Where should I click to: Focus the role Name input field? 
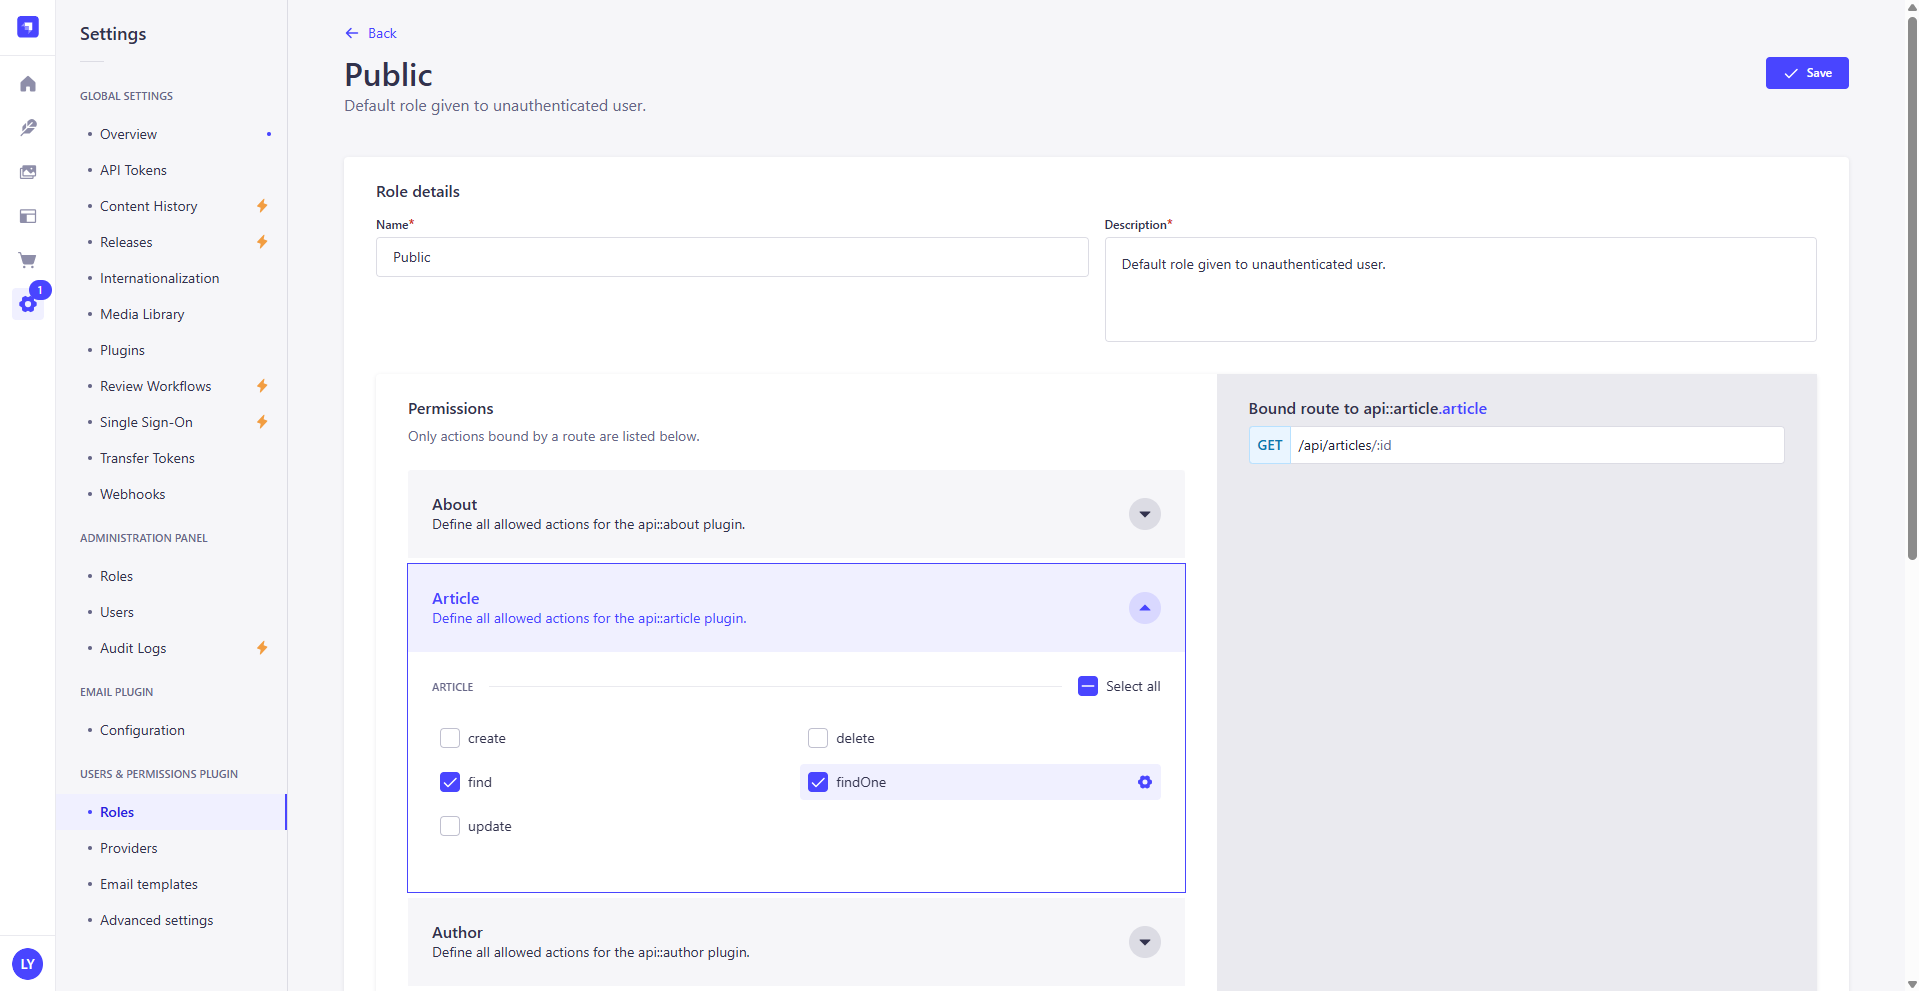click(732, 257)
